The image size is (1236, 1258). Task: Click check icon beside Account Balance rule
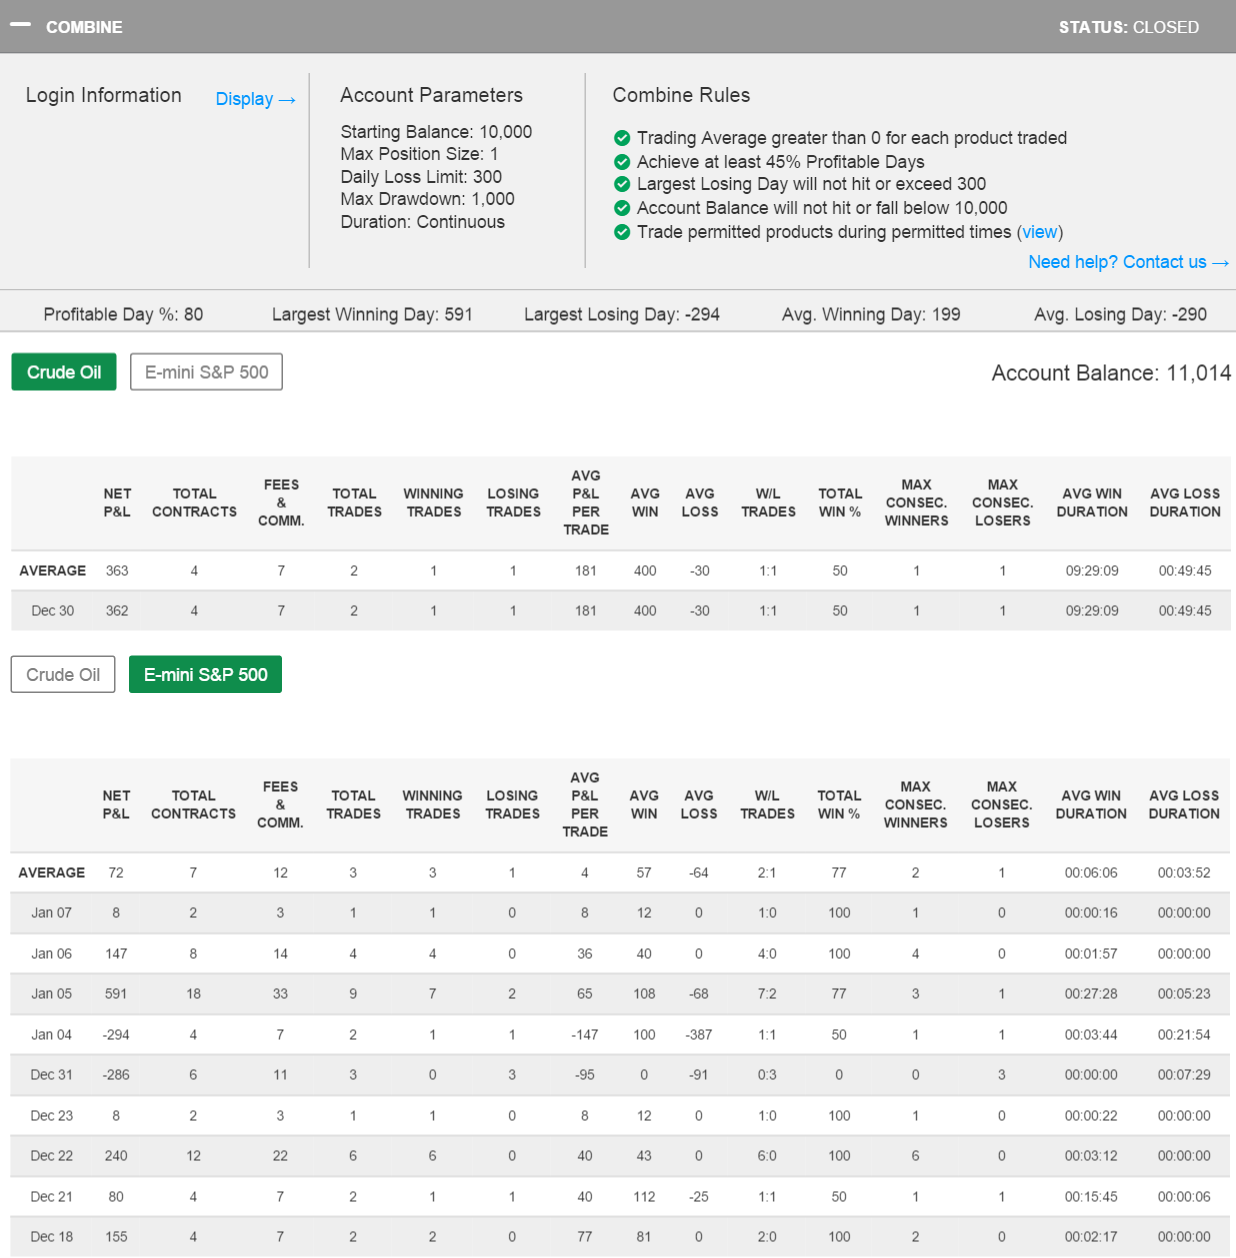coord(622,208)
